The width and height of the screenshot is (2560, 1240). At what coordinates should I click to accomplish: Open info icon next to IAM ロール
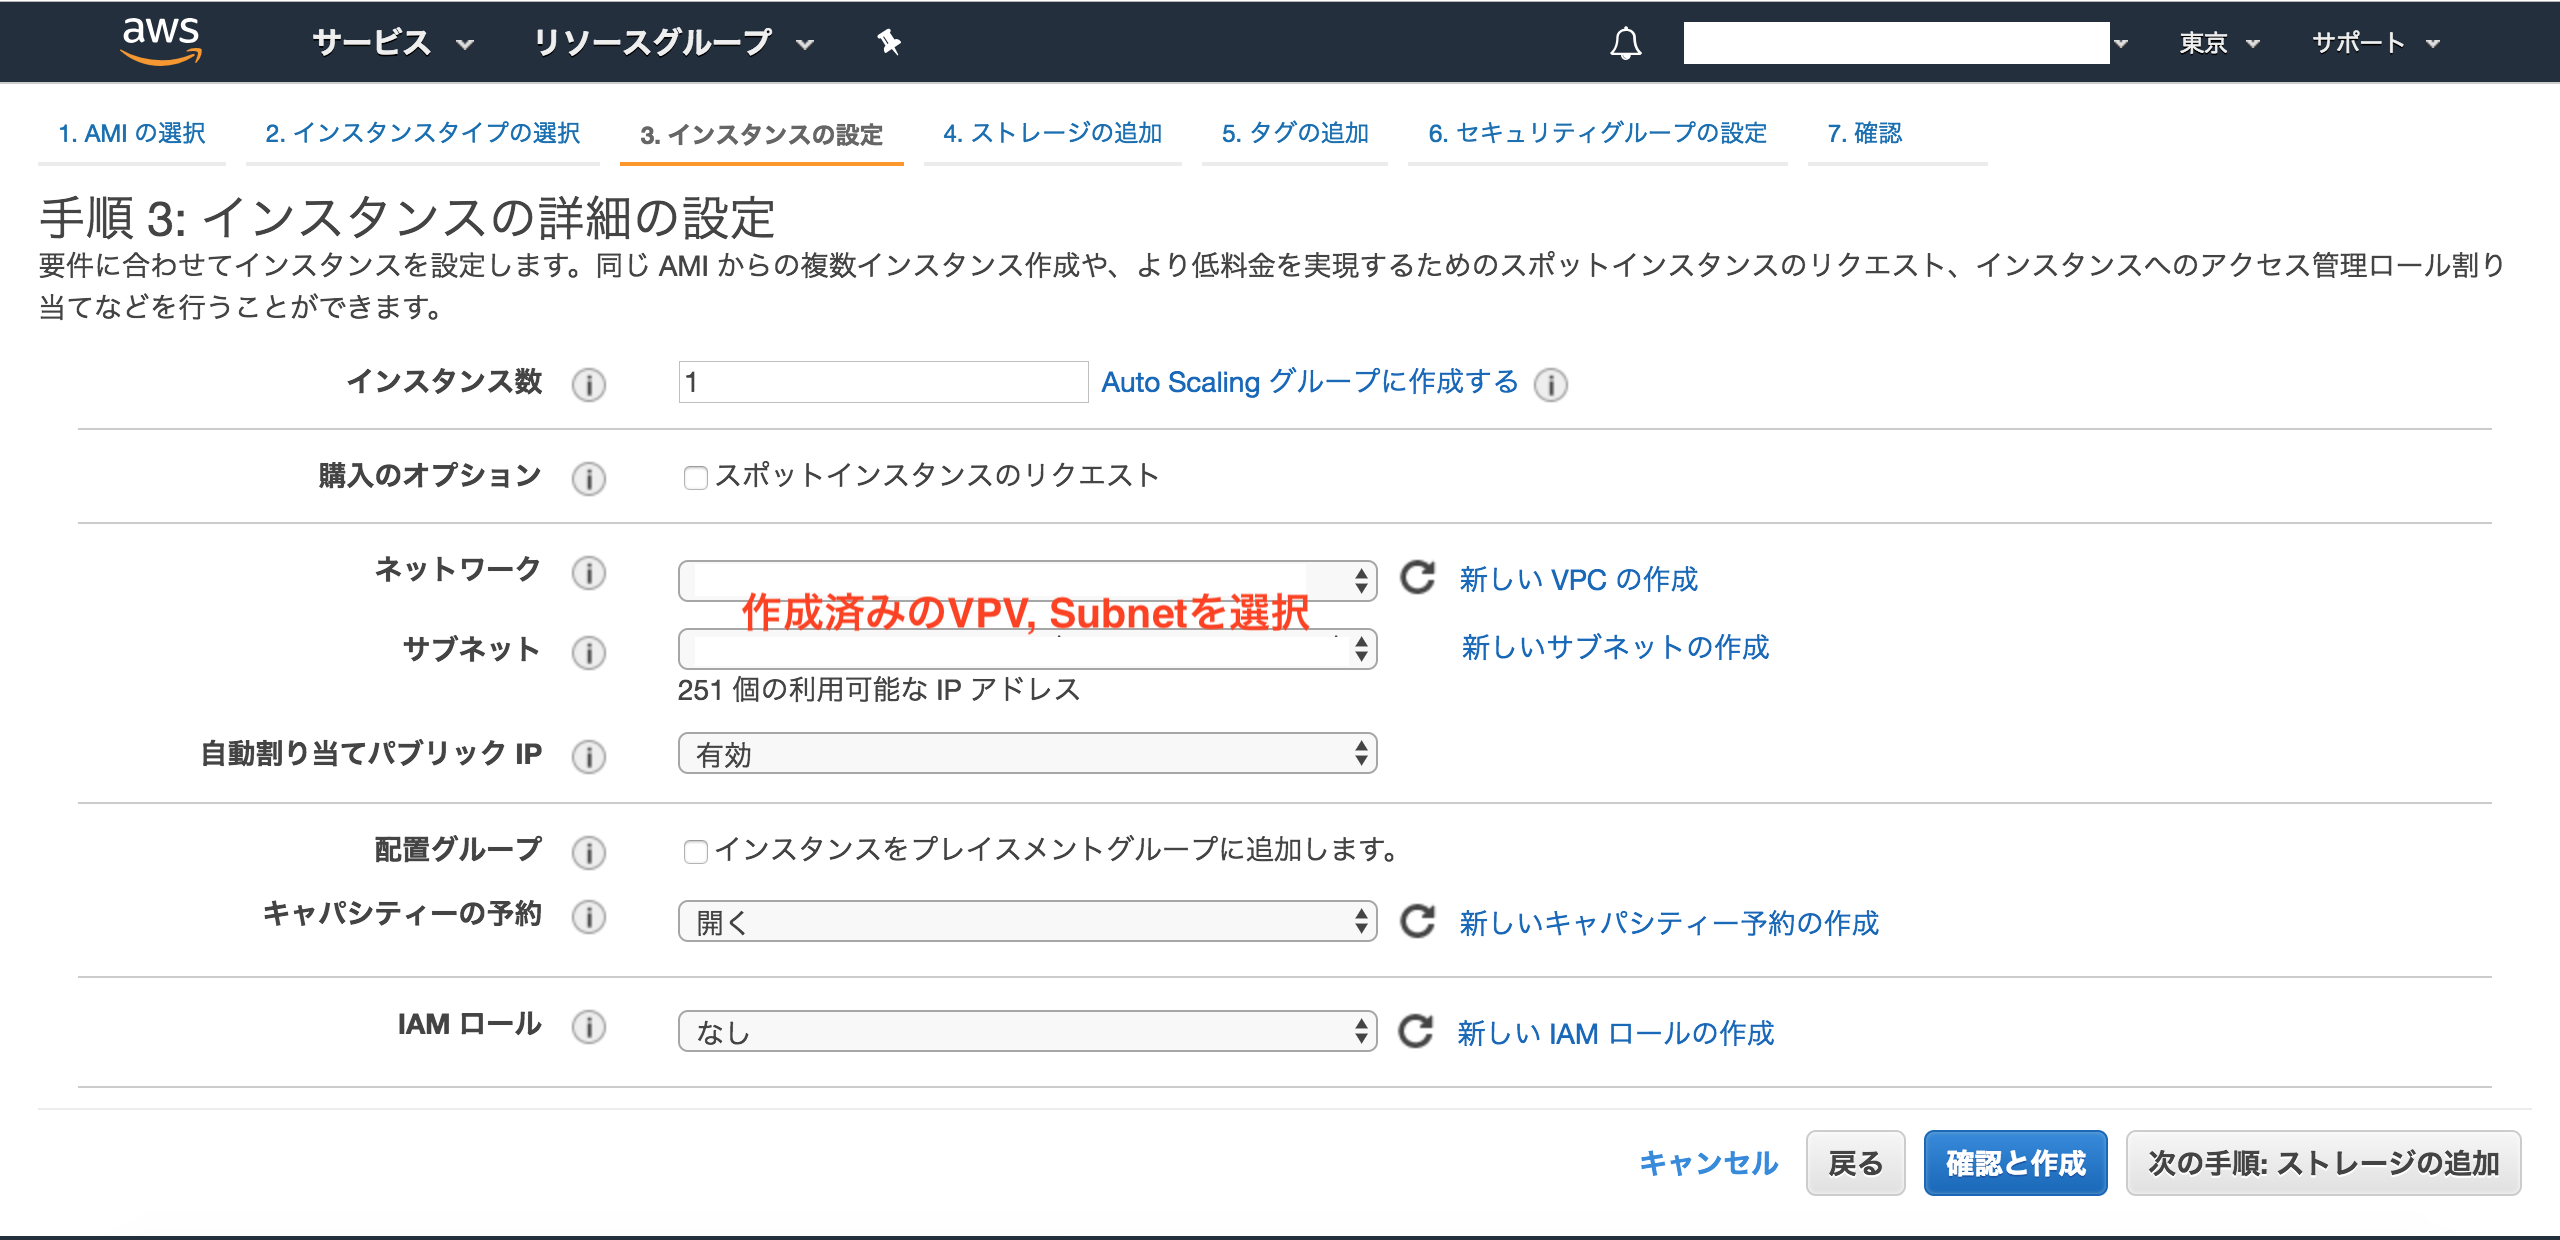(x=589, y=1027)
